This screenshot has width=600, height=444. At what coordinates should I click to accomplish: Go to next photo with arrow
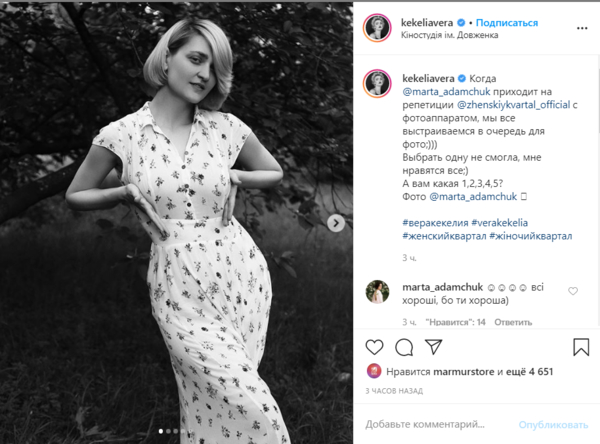[336, 223]
